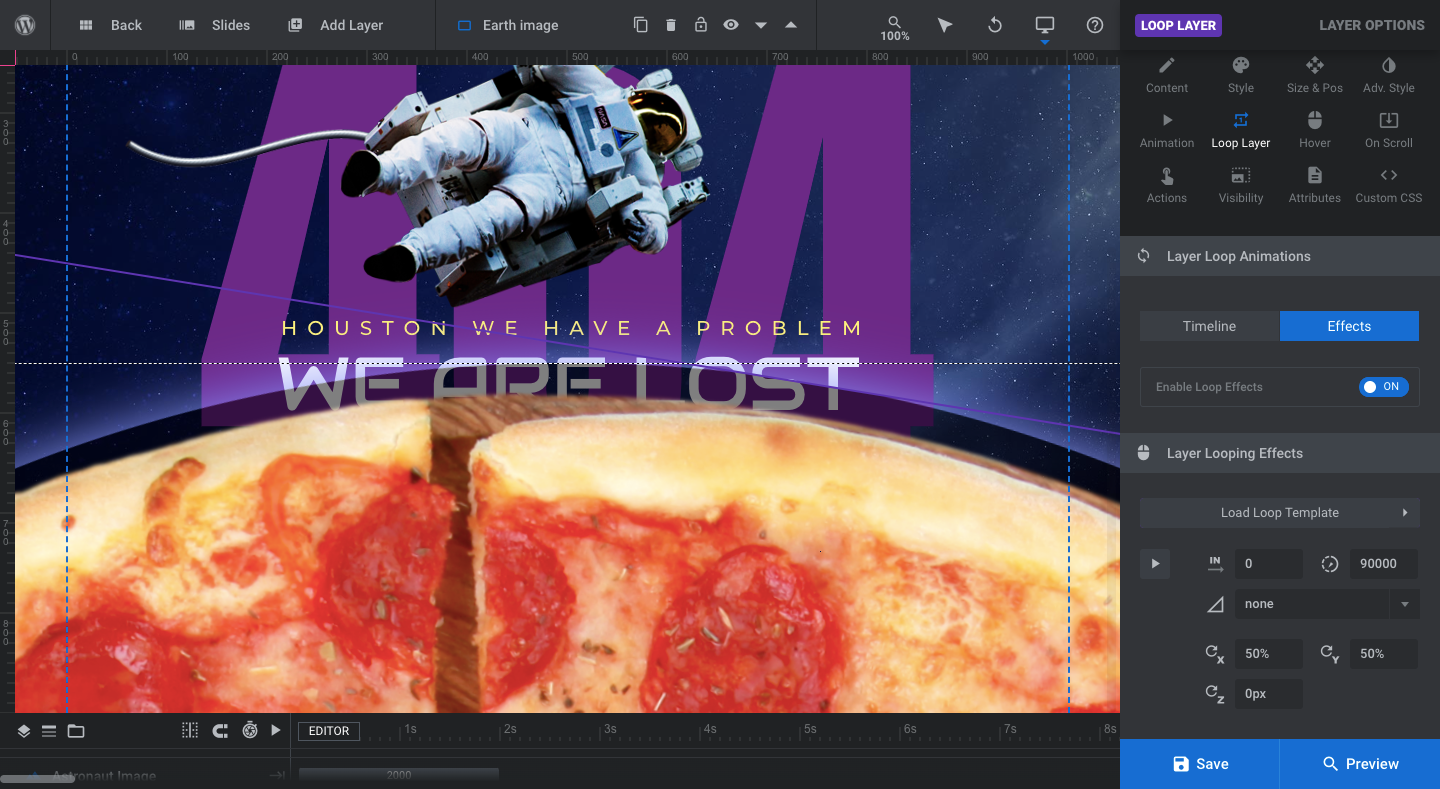Open the WordPress logo menu

coord(24,25)
